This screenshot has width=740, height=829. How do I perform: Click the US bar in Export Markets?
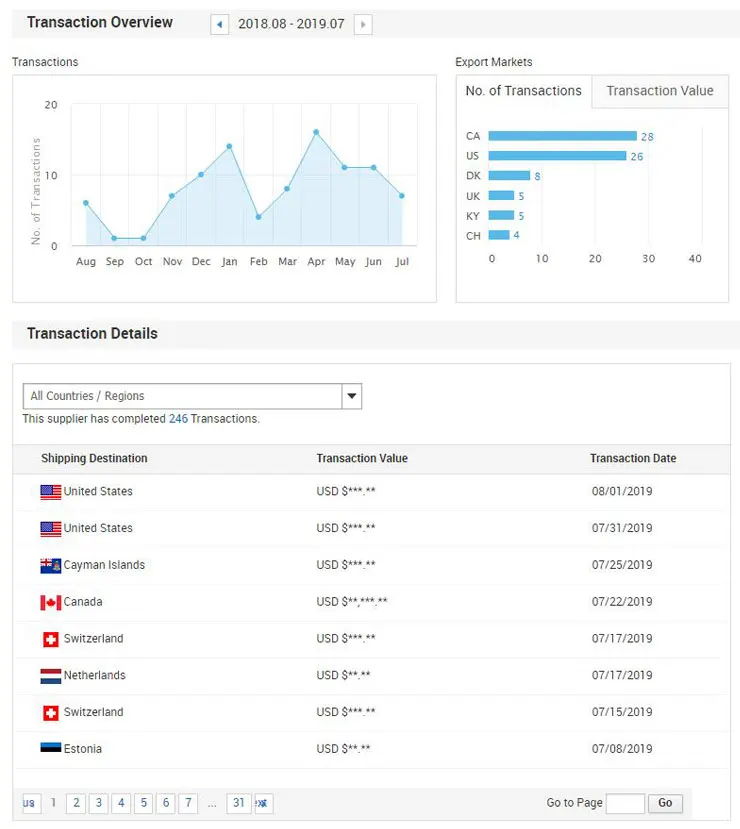click(x=557, y=155)
